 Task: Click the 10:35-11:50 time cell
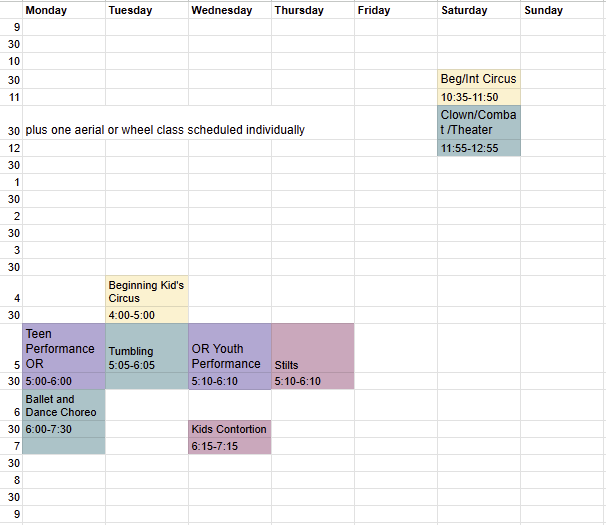479,97
